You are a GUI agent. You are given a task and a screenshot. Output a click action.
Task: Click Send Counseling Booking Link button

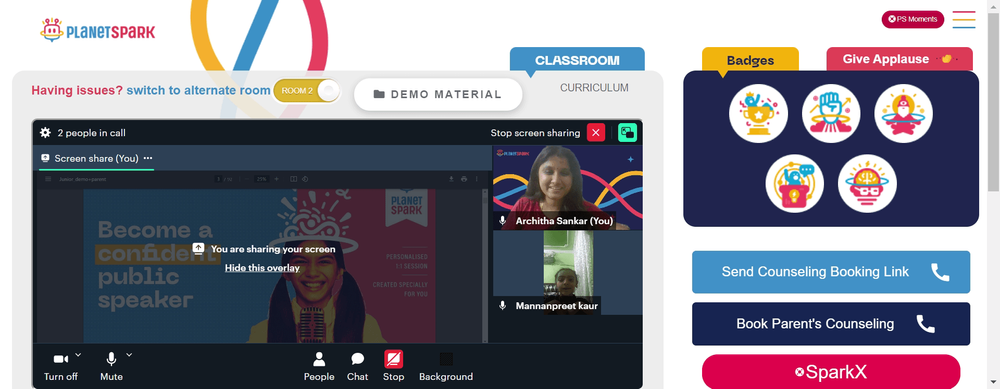[831, 272]
